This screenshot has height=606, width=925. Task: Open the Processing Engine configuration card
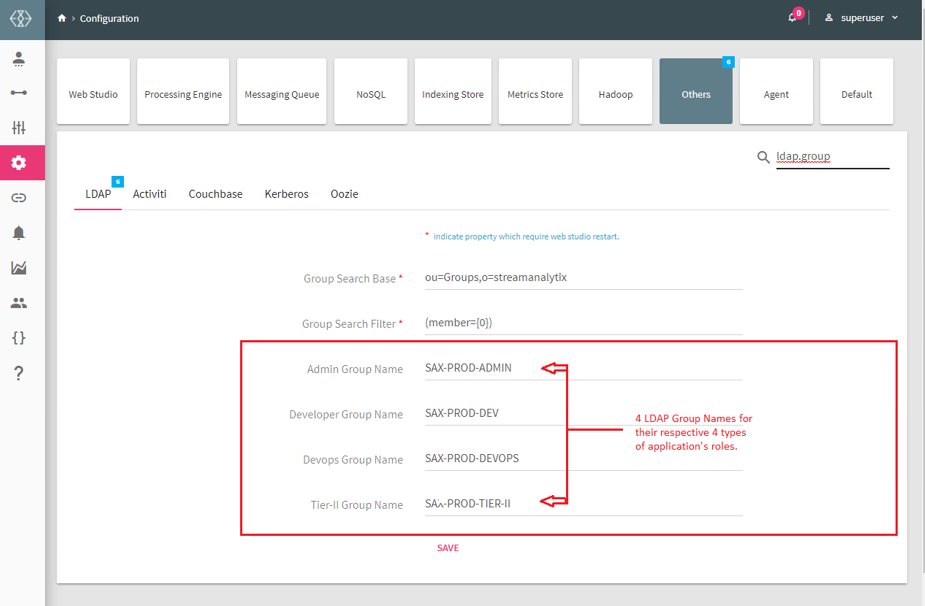[183, 95]
